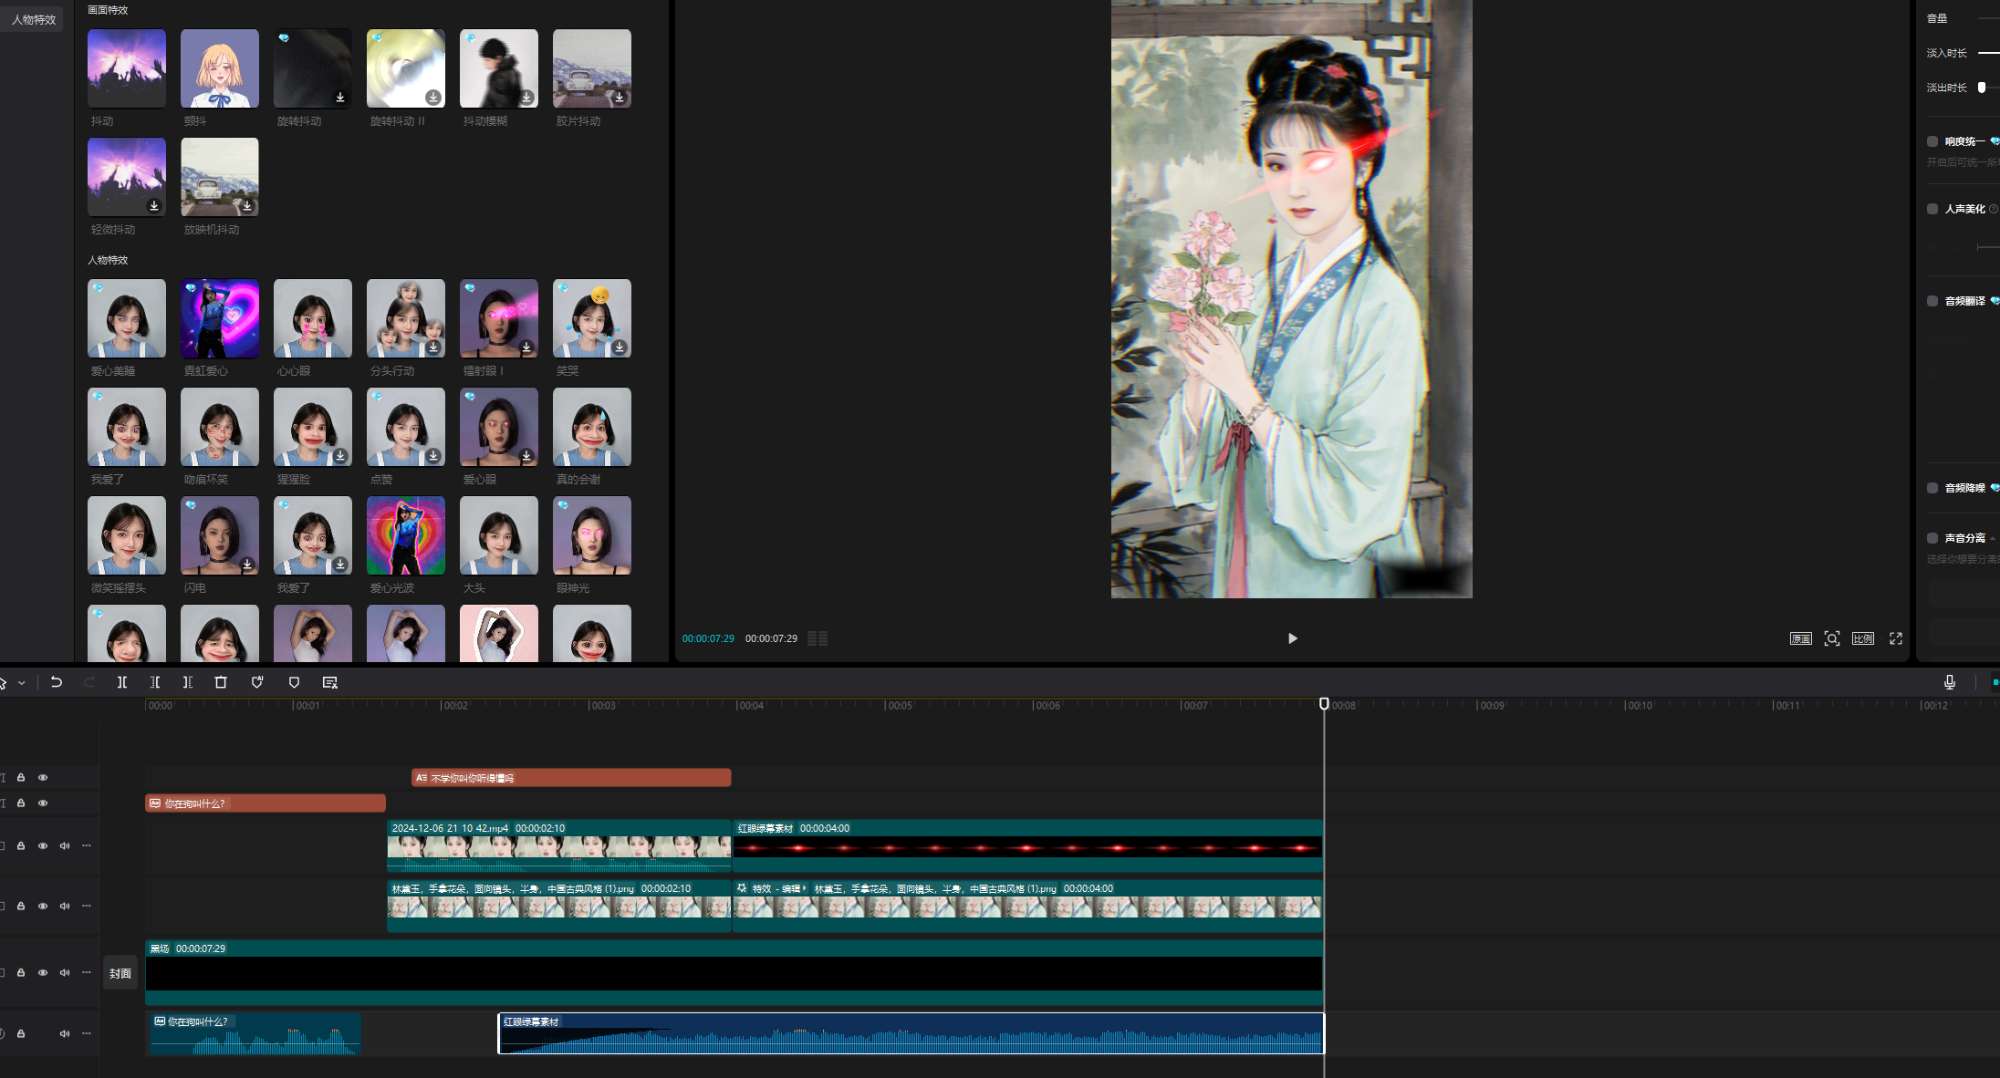Image resolution: width=2000 pixels, height=1078 pixels.
Task: Click the fullscreen preview icon
Action: tap(1895, 638)
